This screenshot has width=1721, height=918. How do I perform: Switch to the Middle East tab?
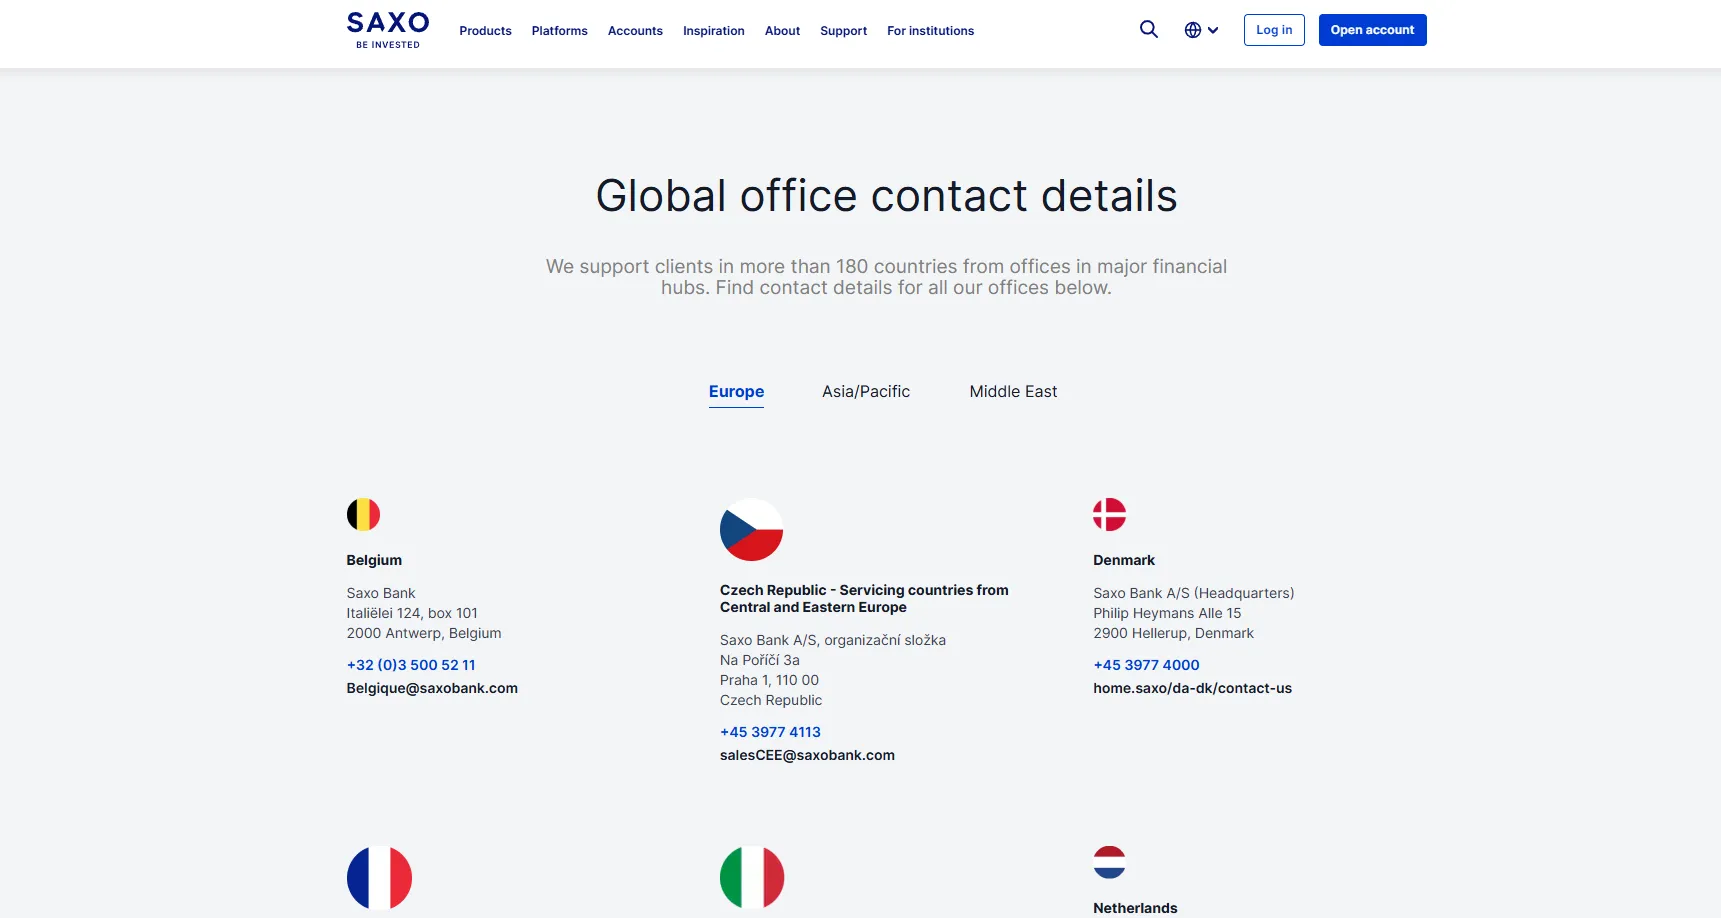click(x=1013, y=392)
